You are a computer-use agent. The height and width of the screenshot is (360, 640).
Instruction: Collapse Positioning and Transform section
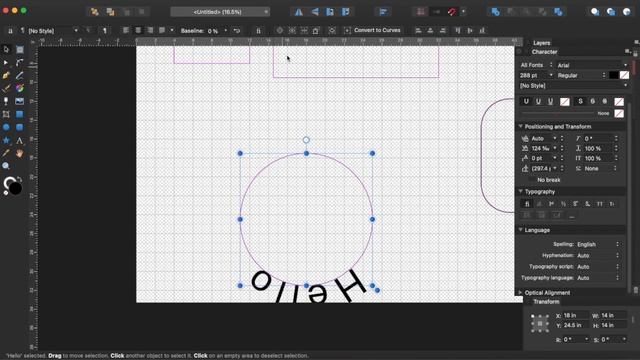[521, 127]
